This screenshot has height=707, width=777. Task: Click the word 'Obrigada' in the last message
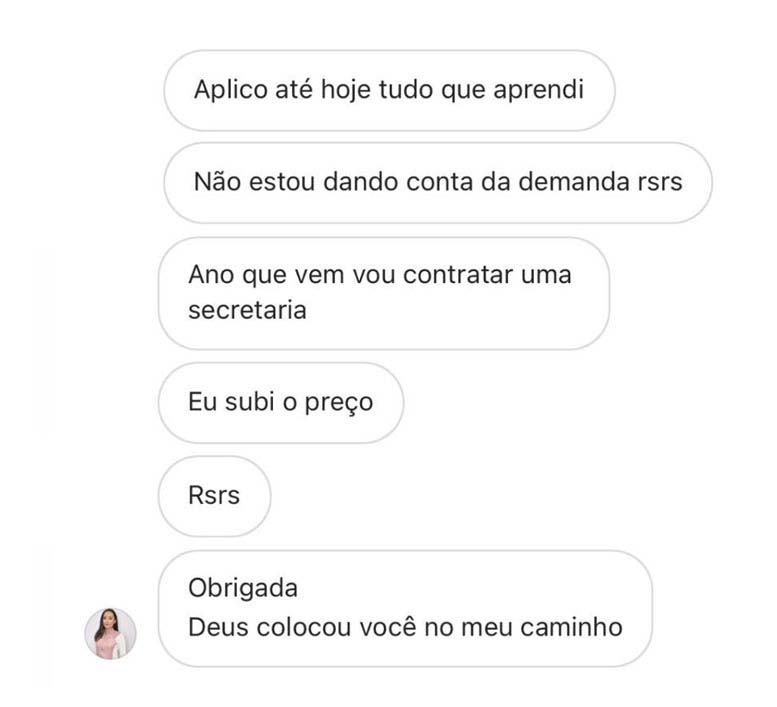tap(243, 588)
